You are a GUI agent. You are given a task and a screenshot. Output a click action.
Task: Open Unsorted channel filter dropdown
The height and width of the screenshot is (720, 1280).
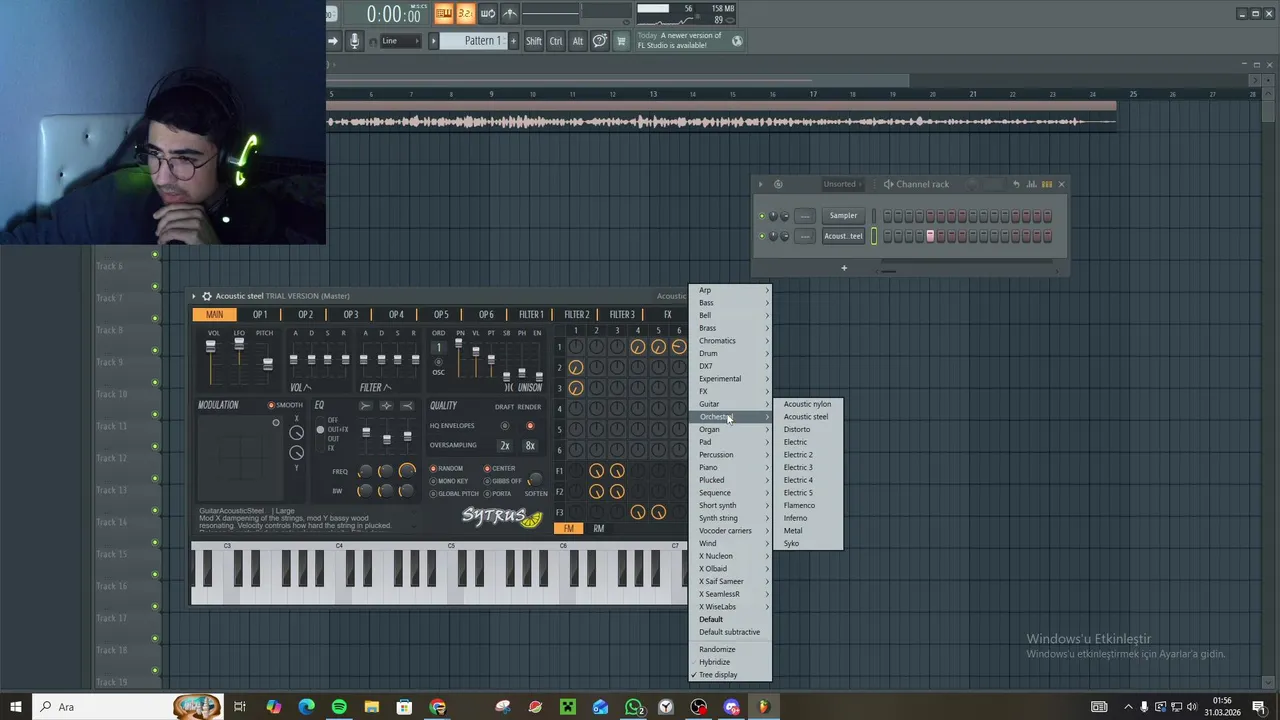pyautogui.click(x=845, y=184)
